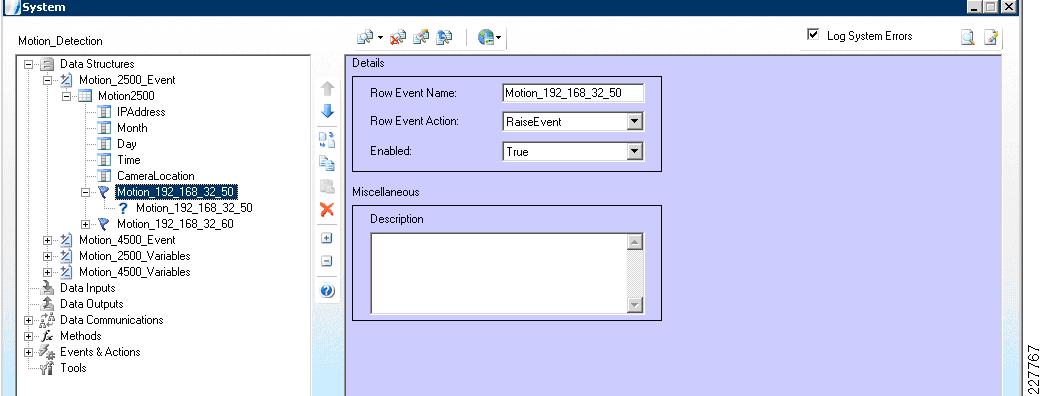Click the swap documents icon below the blue arrow
The width and height of the screenshot is (1041, 396).
point(327,140)
